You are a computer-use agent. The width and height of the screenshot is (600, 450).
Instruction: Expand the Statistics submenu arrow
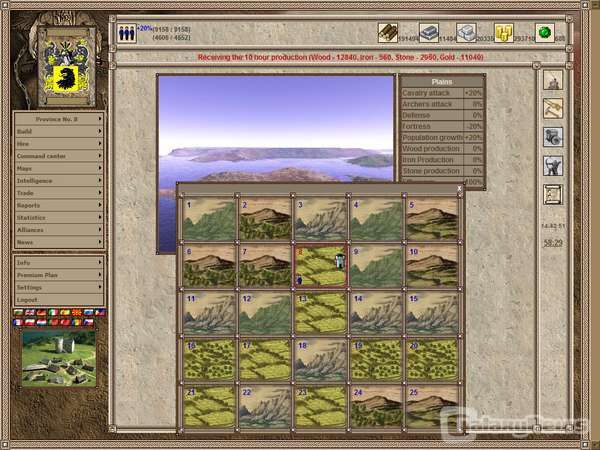[100, 217]
